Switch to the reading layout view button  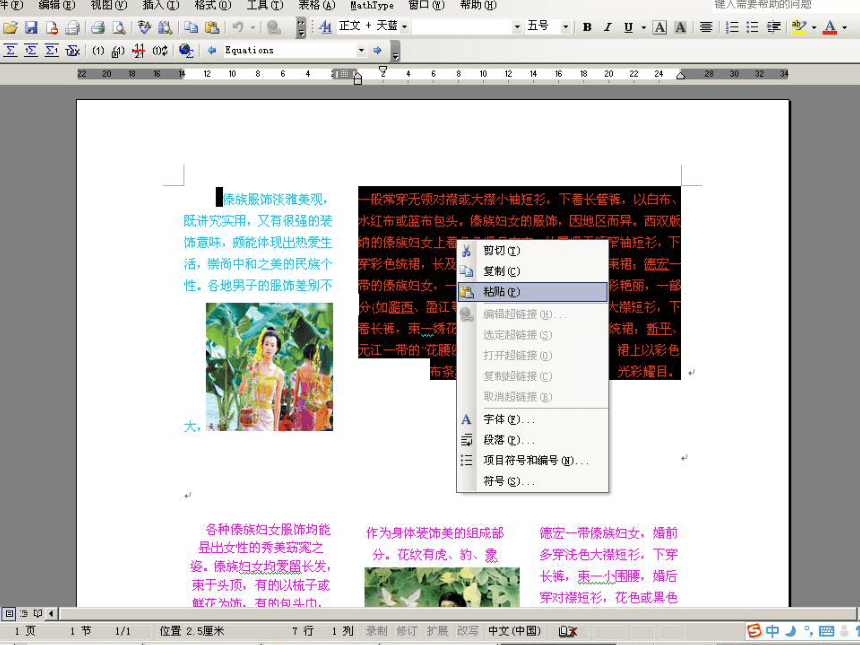pos(38,613)
